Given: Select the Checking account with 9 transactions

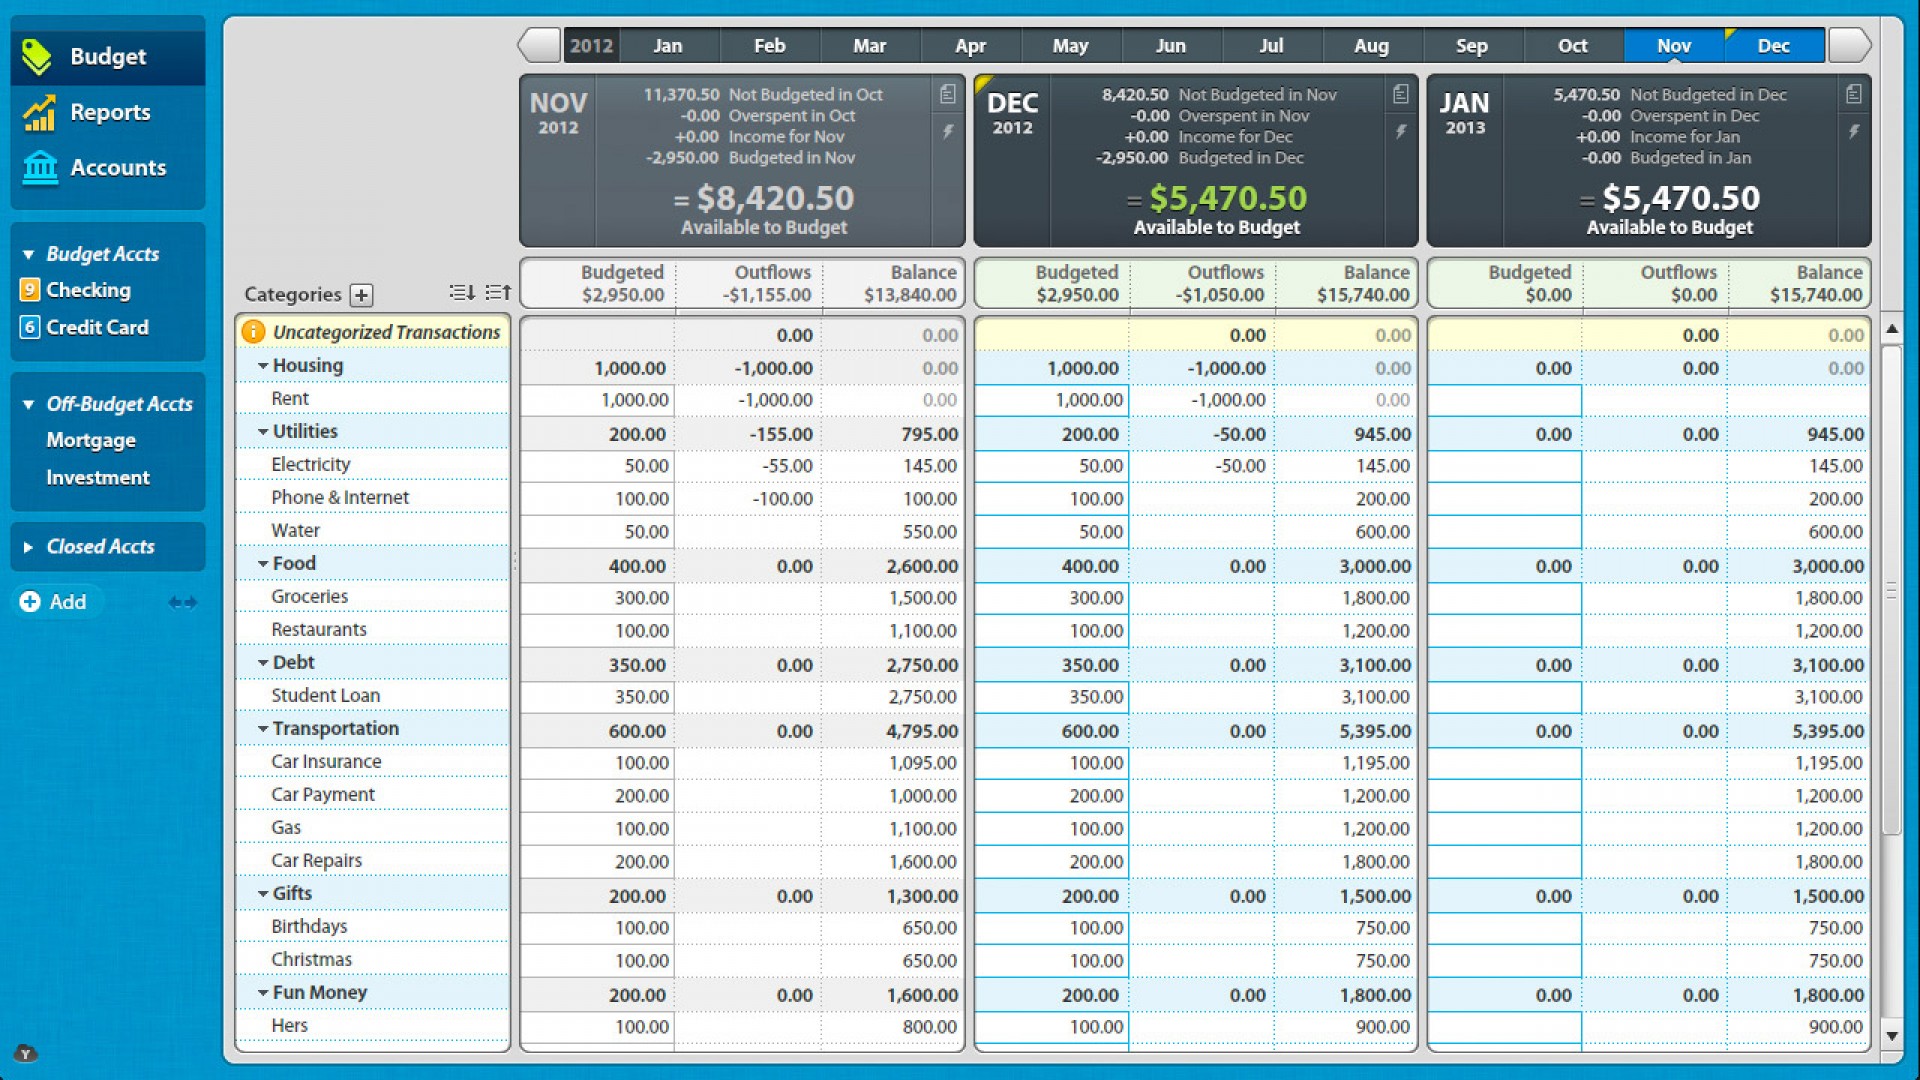Looking at the screenshot, I should (x=90, y=290).
